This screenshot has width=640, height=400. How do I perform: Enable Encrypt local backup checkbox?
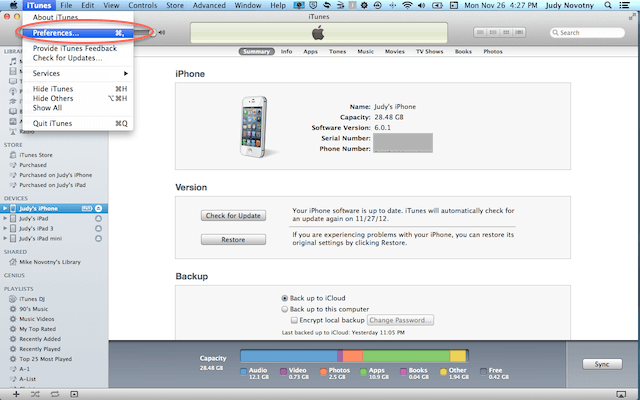click(x=294, y=320)
